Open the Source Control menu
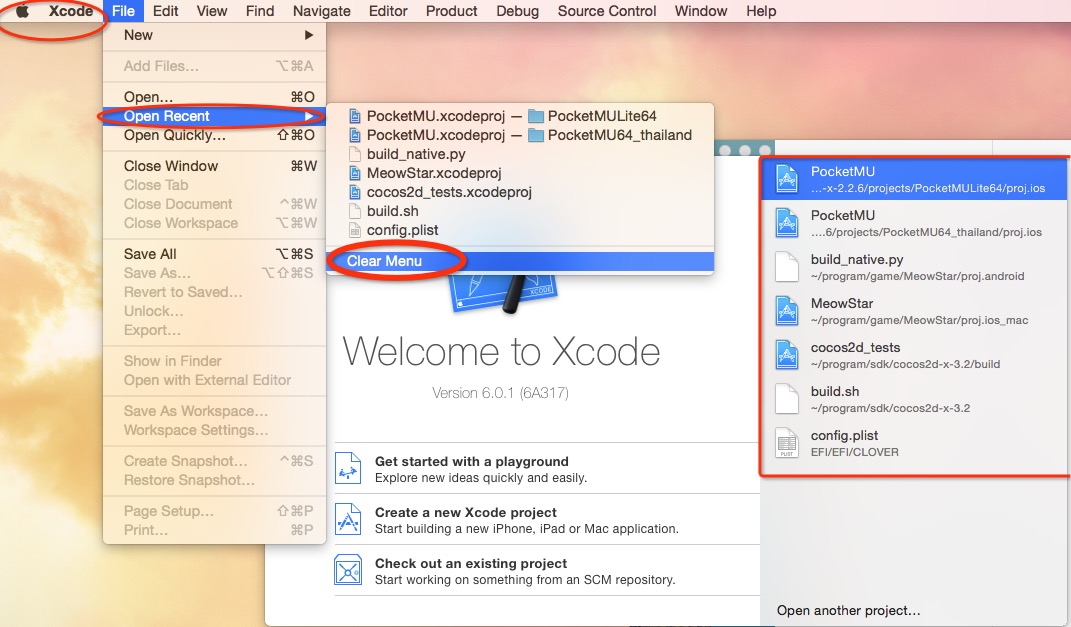The width and height of the screenshot is (1071, 627). 607,11
